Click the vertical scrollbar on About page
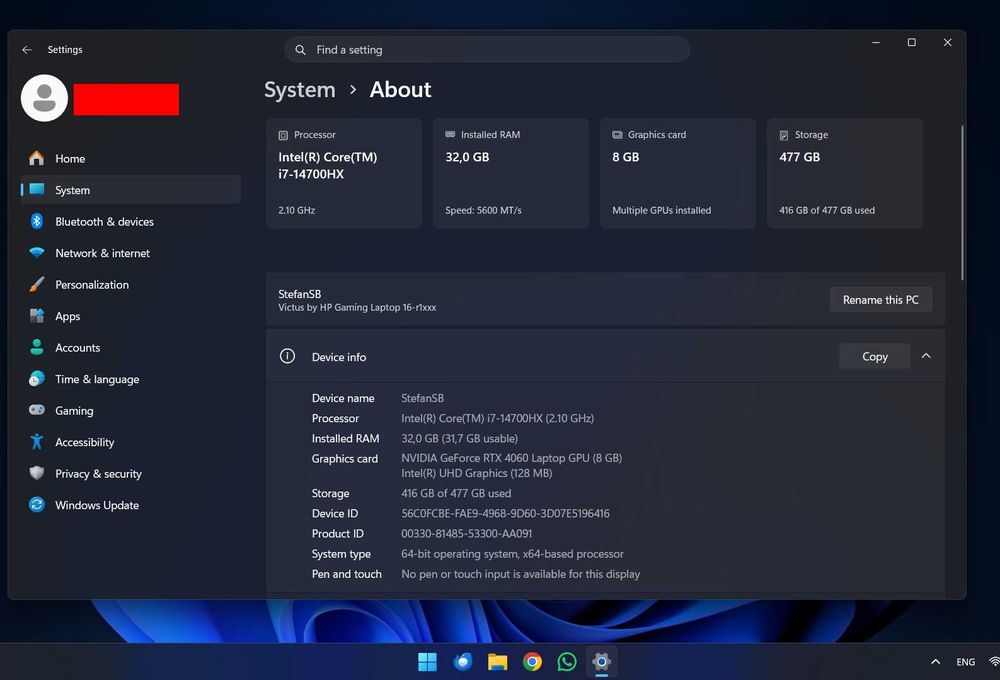Image resolution: width=1000 pixels, height=680 pixels. tap(962, 203)
